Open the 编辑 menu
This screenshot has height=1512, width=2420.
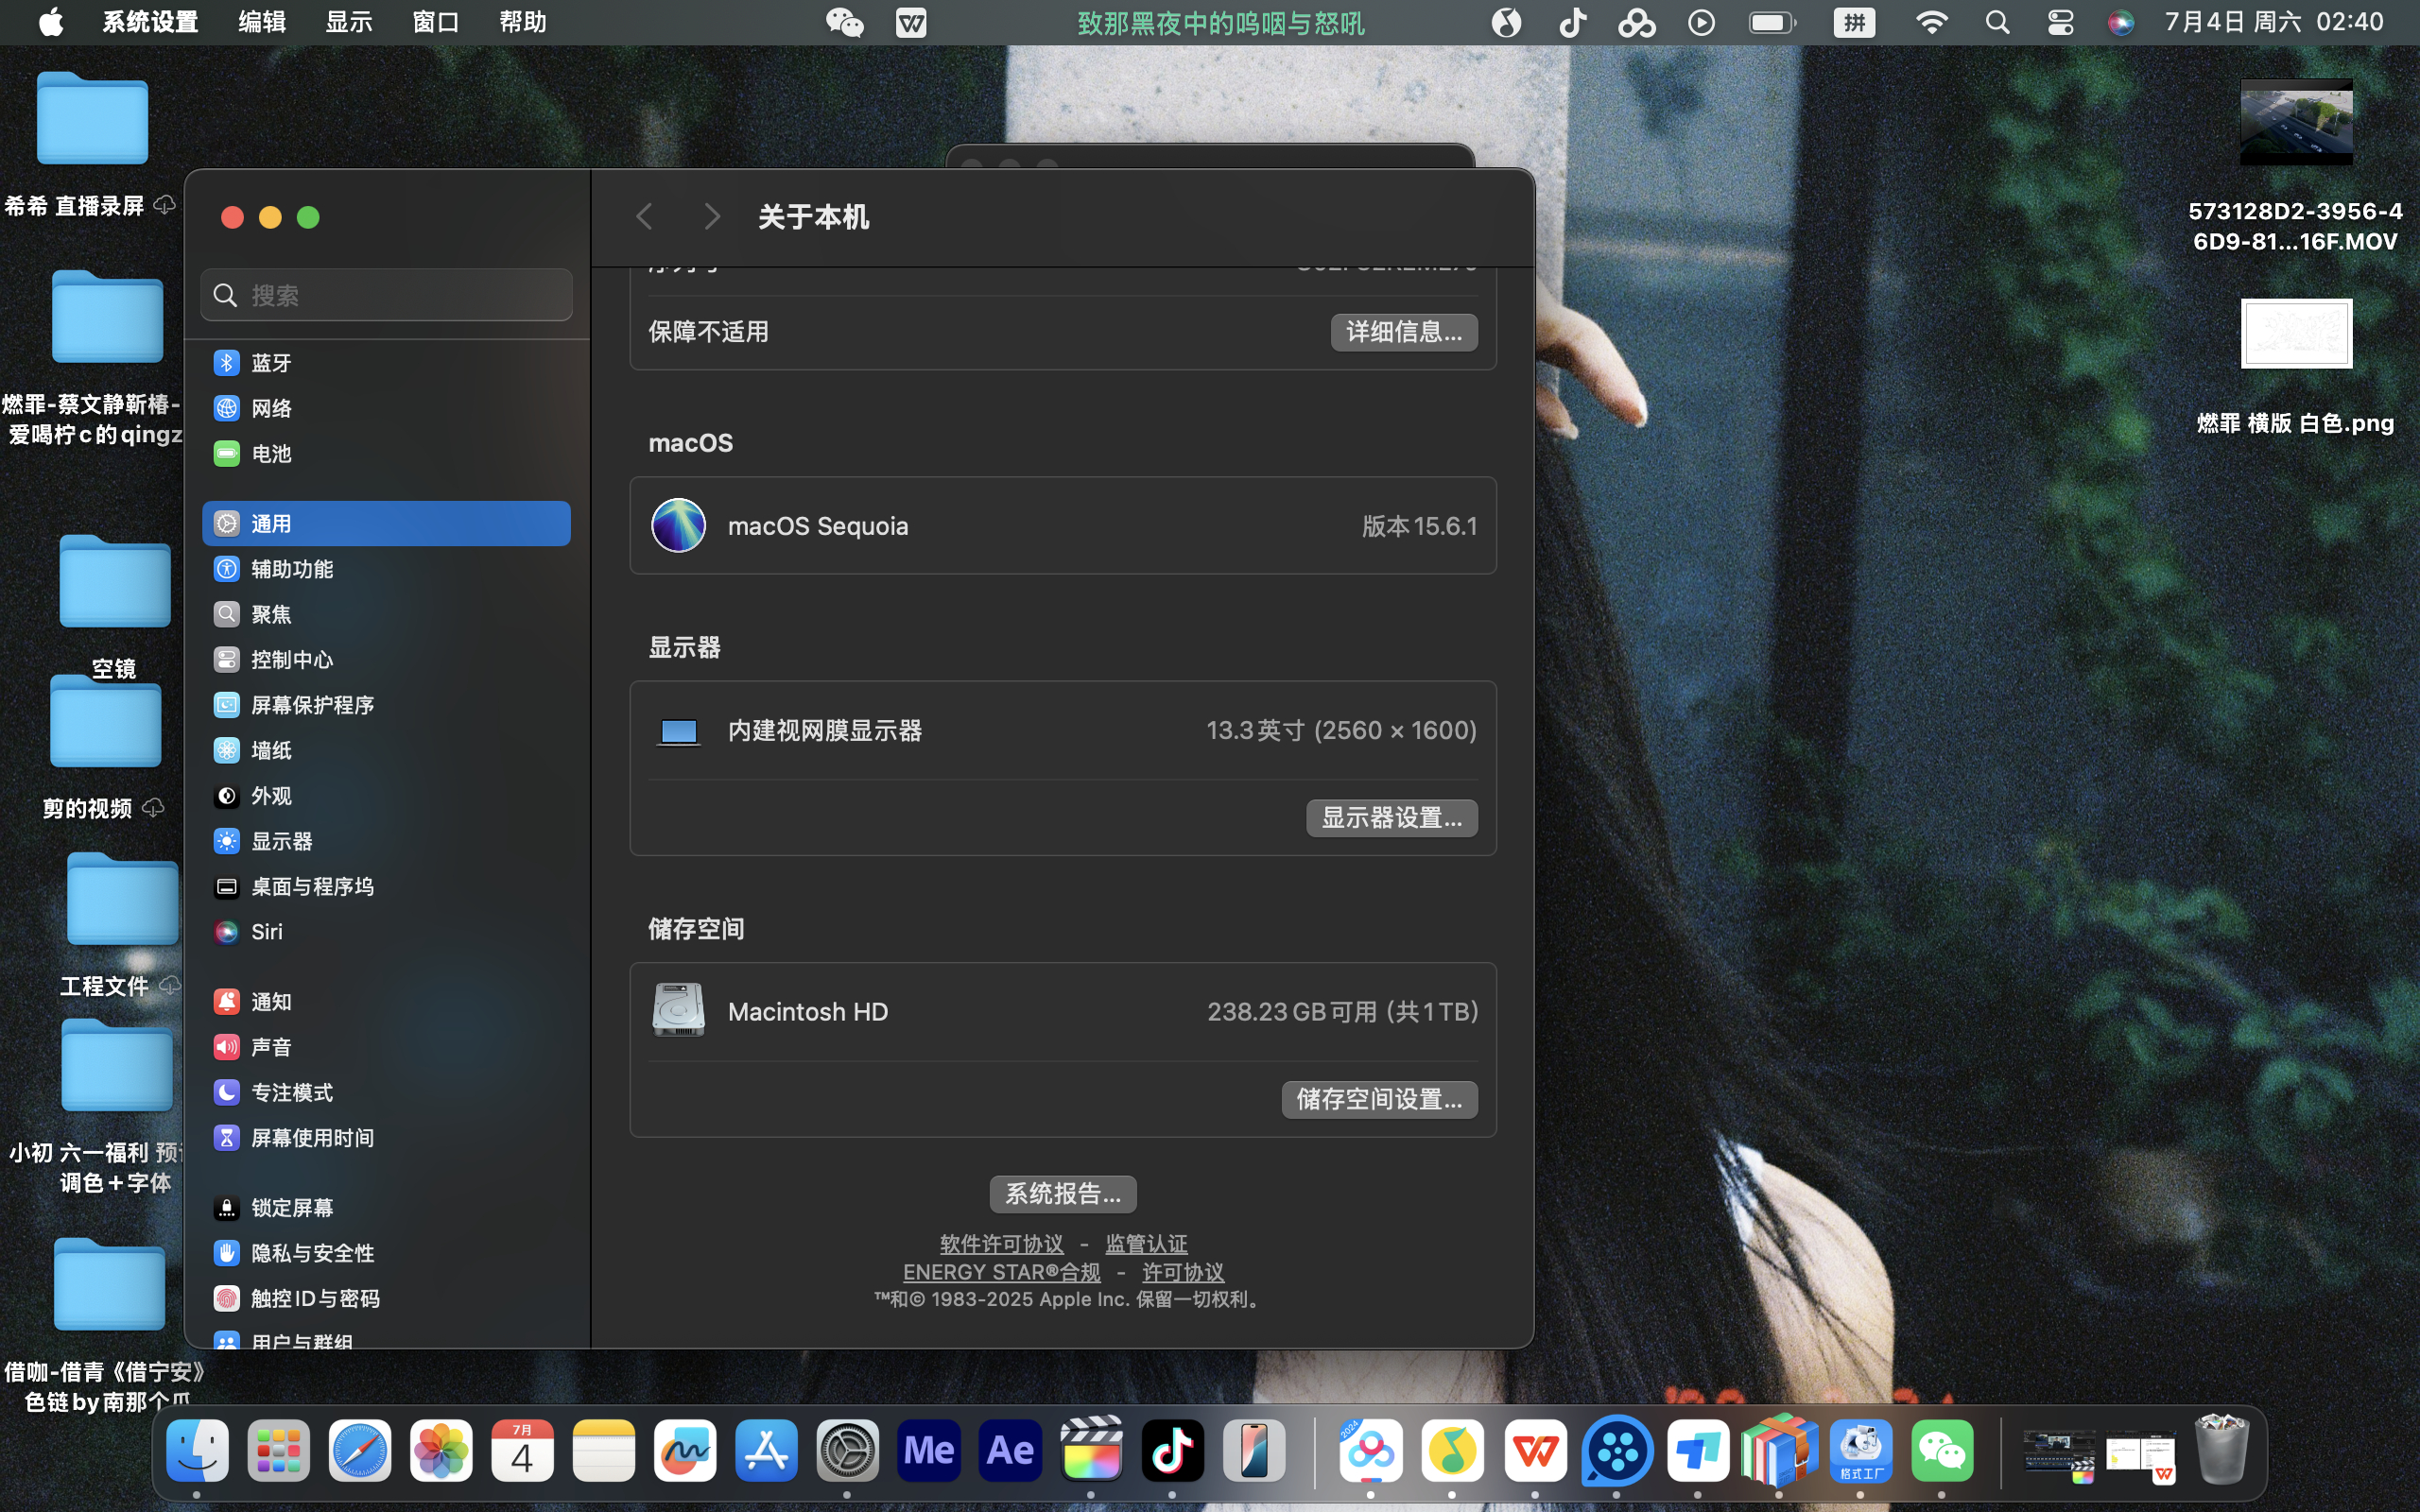pyautogui.click(x=262, y=22)
